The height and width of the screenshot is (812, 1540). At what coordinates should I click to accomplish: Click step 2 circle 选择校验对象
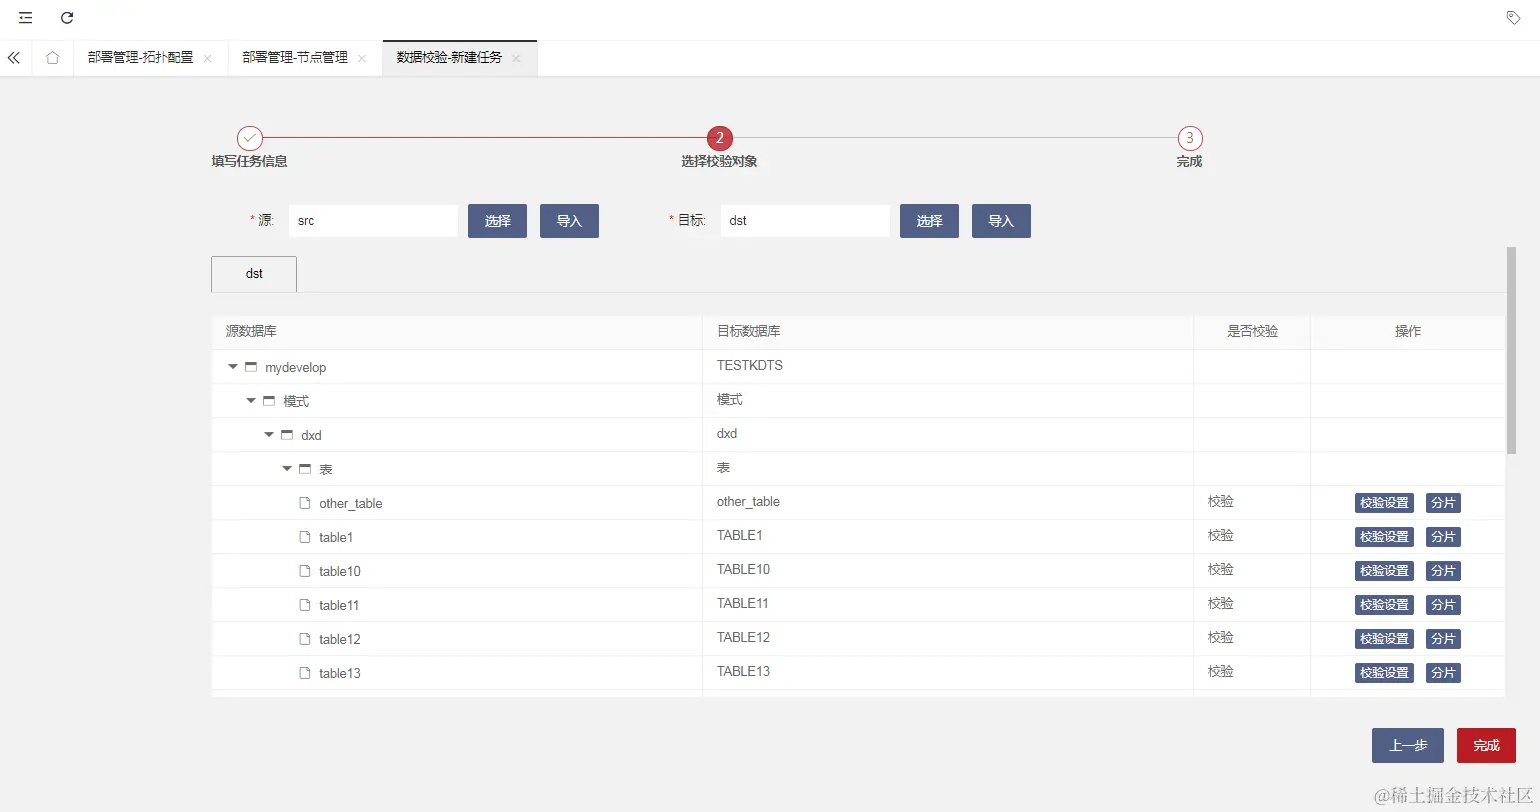click(719, 138)
